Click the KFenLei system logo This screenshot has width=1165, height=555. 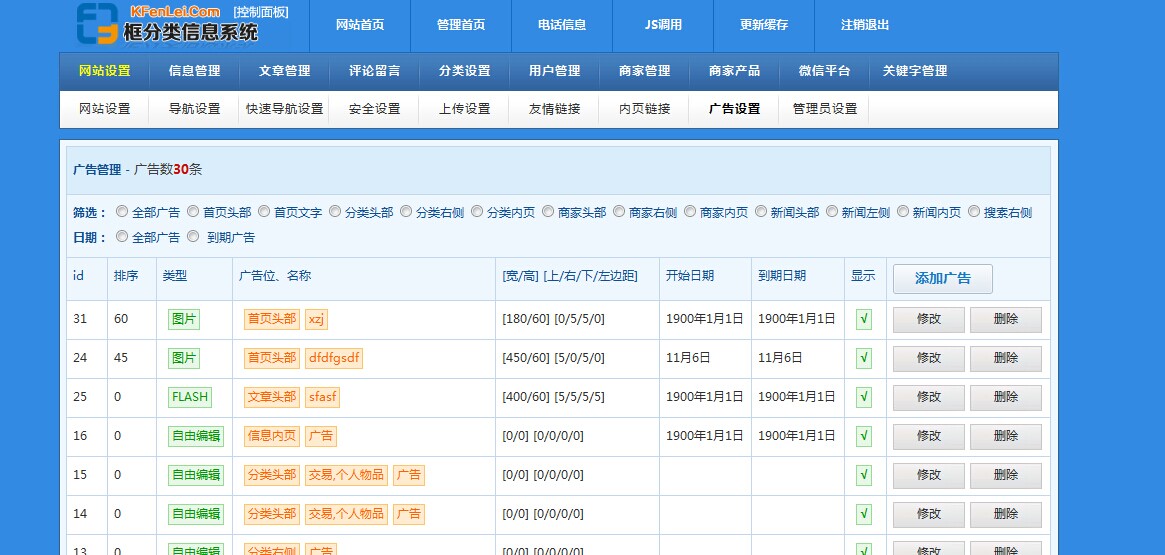click(x=167, y=24)
